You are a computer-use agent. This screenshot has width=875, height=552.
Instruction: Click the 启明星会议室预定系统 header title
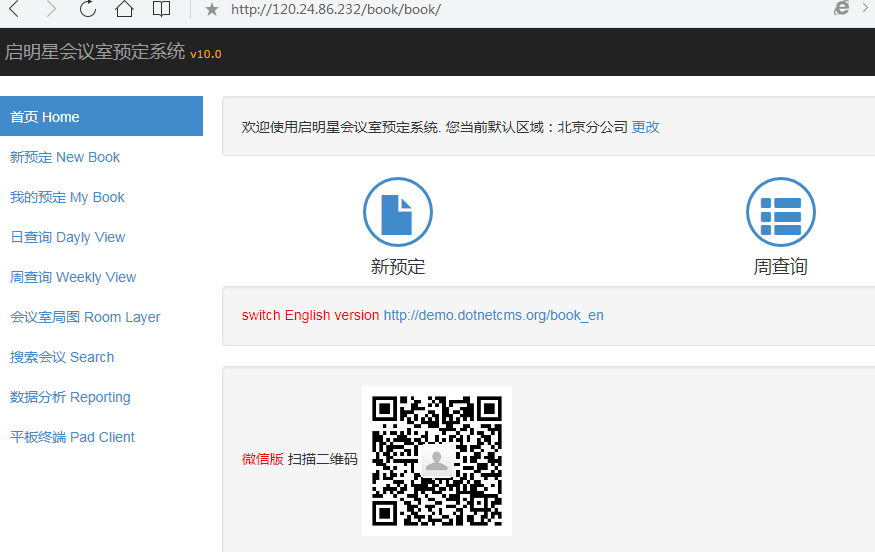95,51
